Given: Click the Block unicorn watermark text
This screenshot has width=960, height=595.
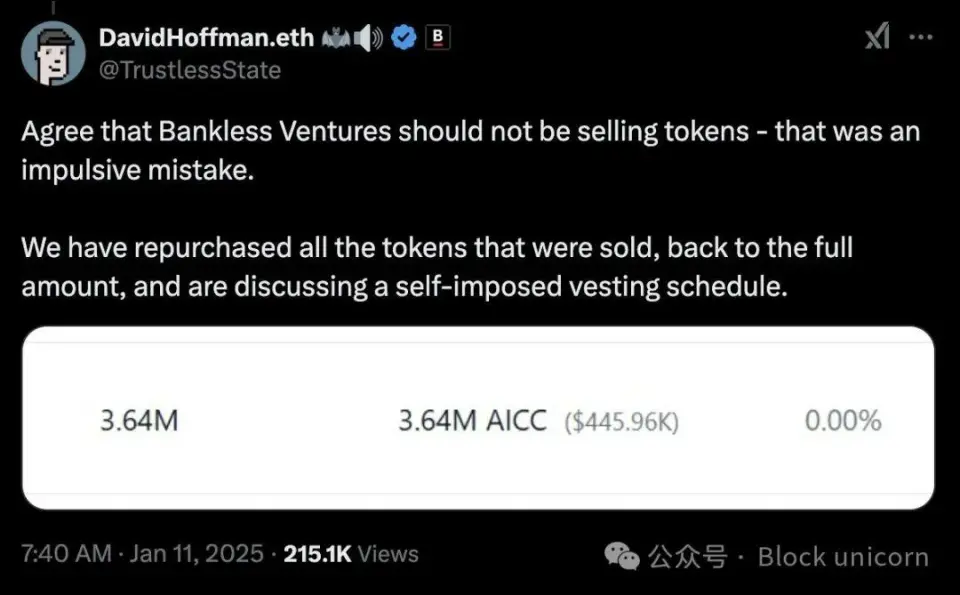Looking at the screenshot, I should [843, 556].
